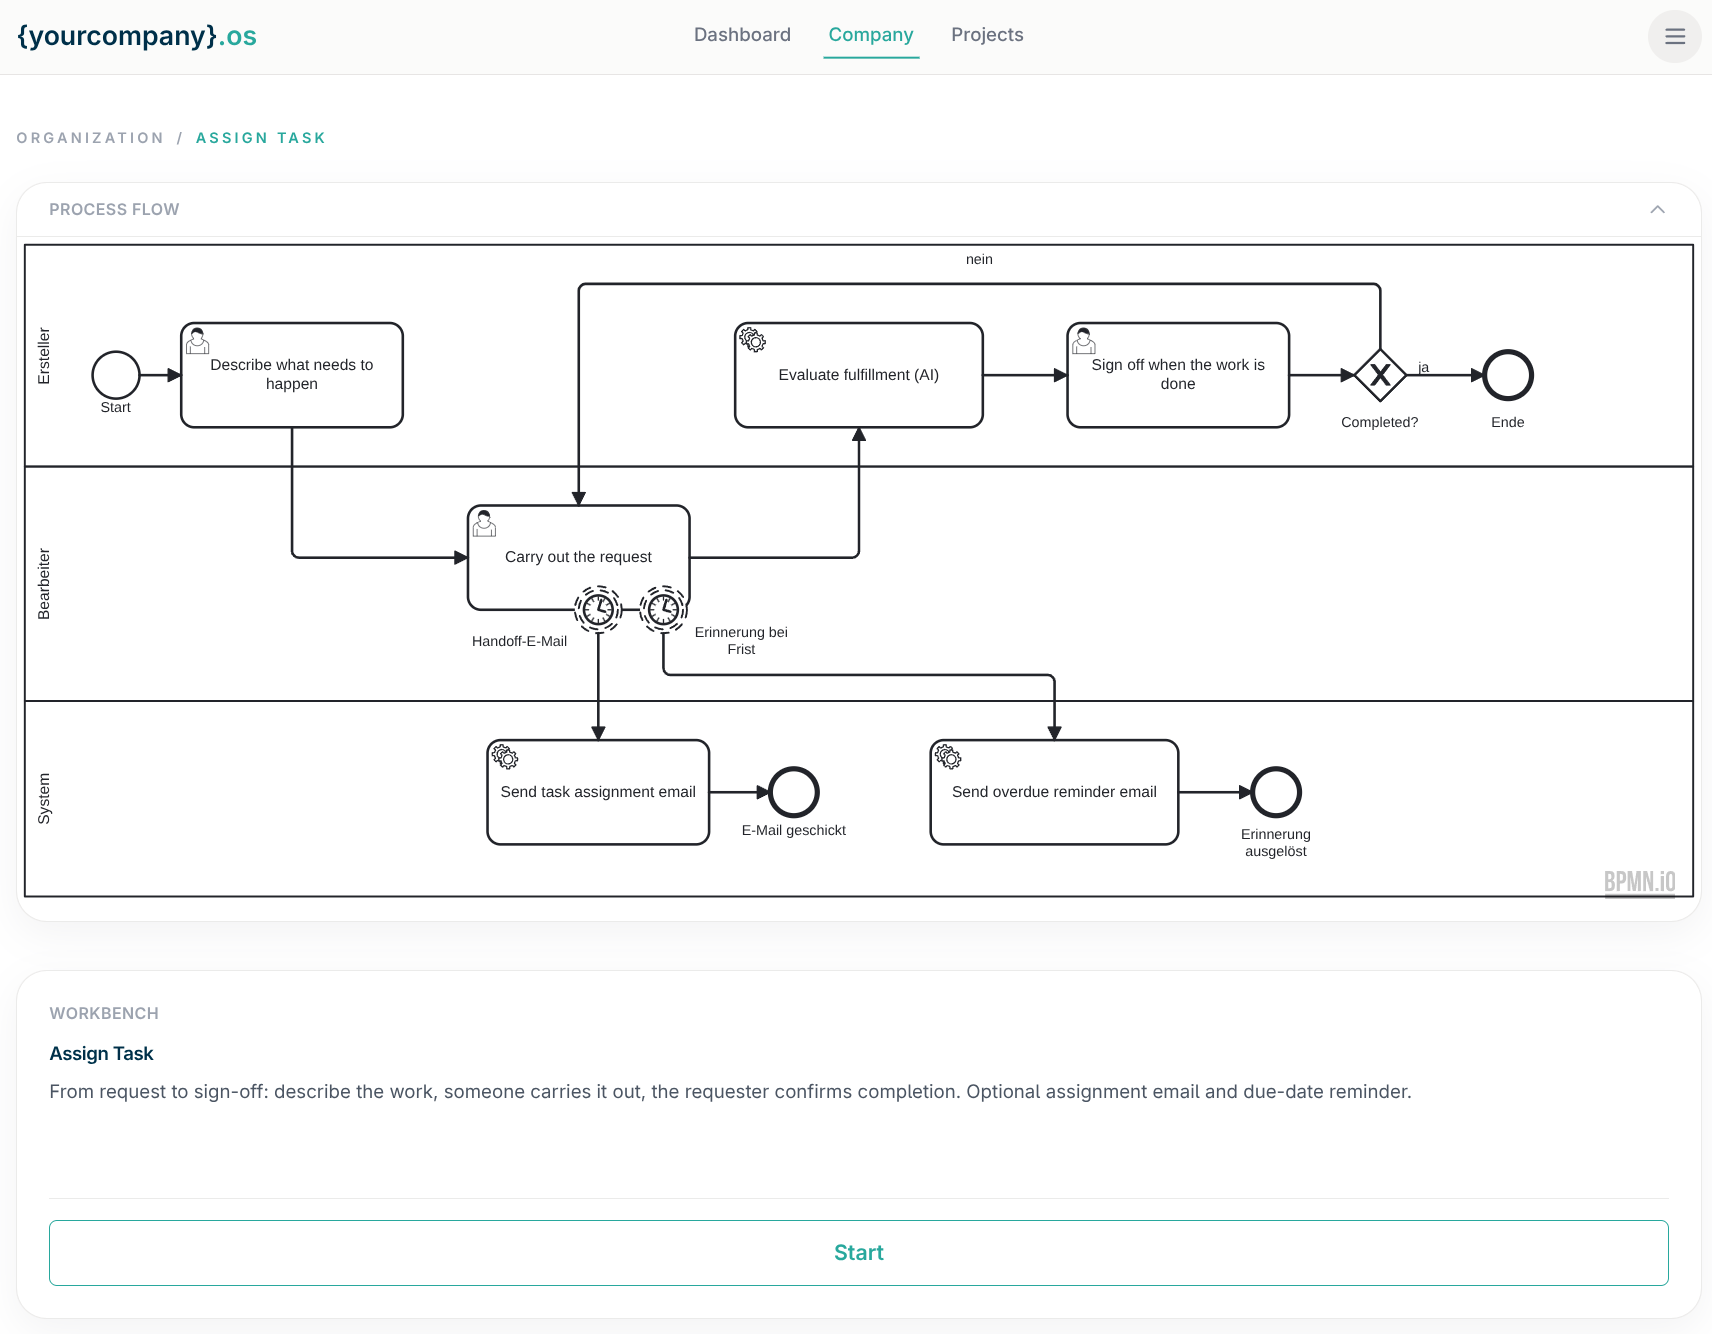This screenshot has height=1334, width=1712.
Task: Click the Start event label text
Action: 115,407
